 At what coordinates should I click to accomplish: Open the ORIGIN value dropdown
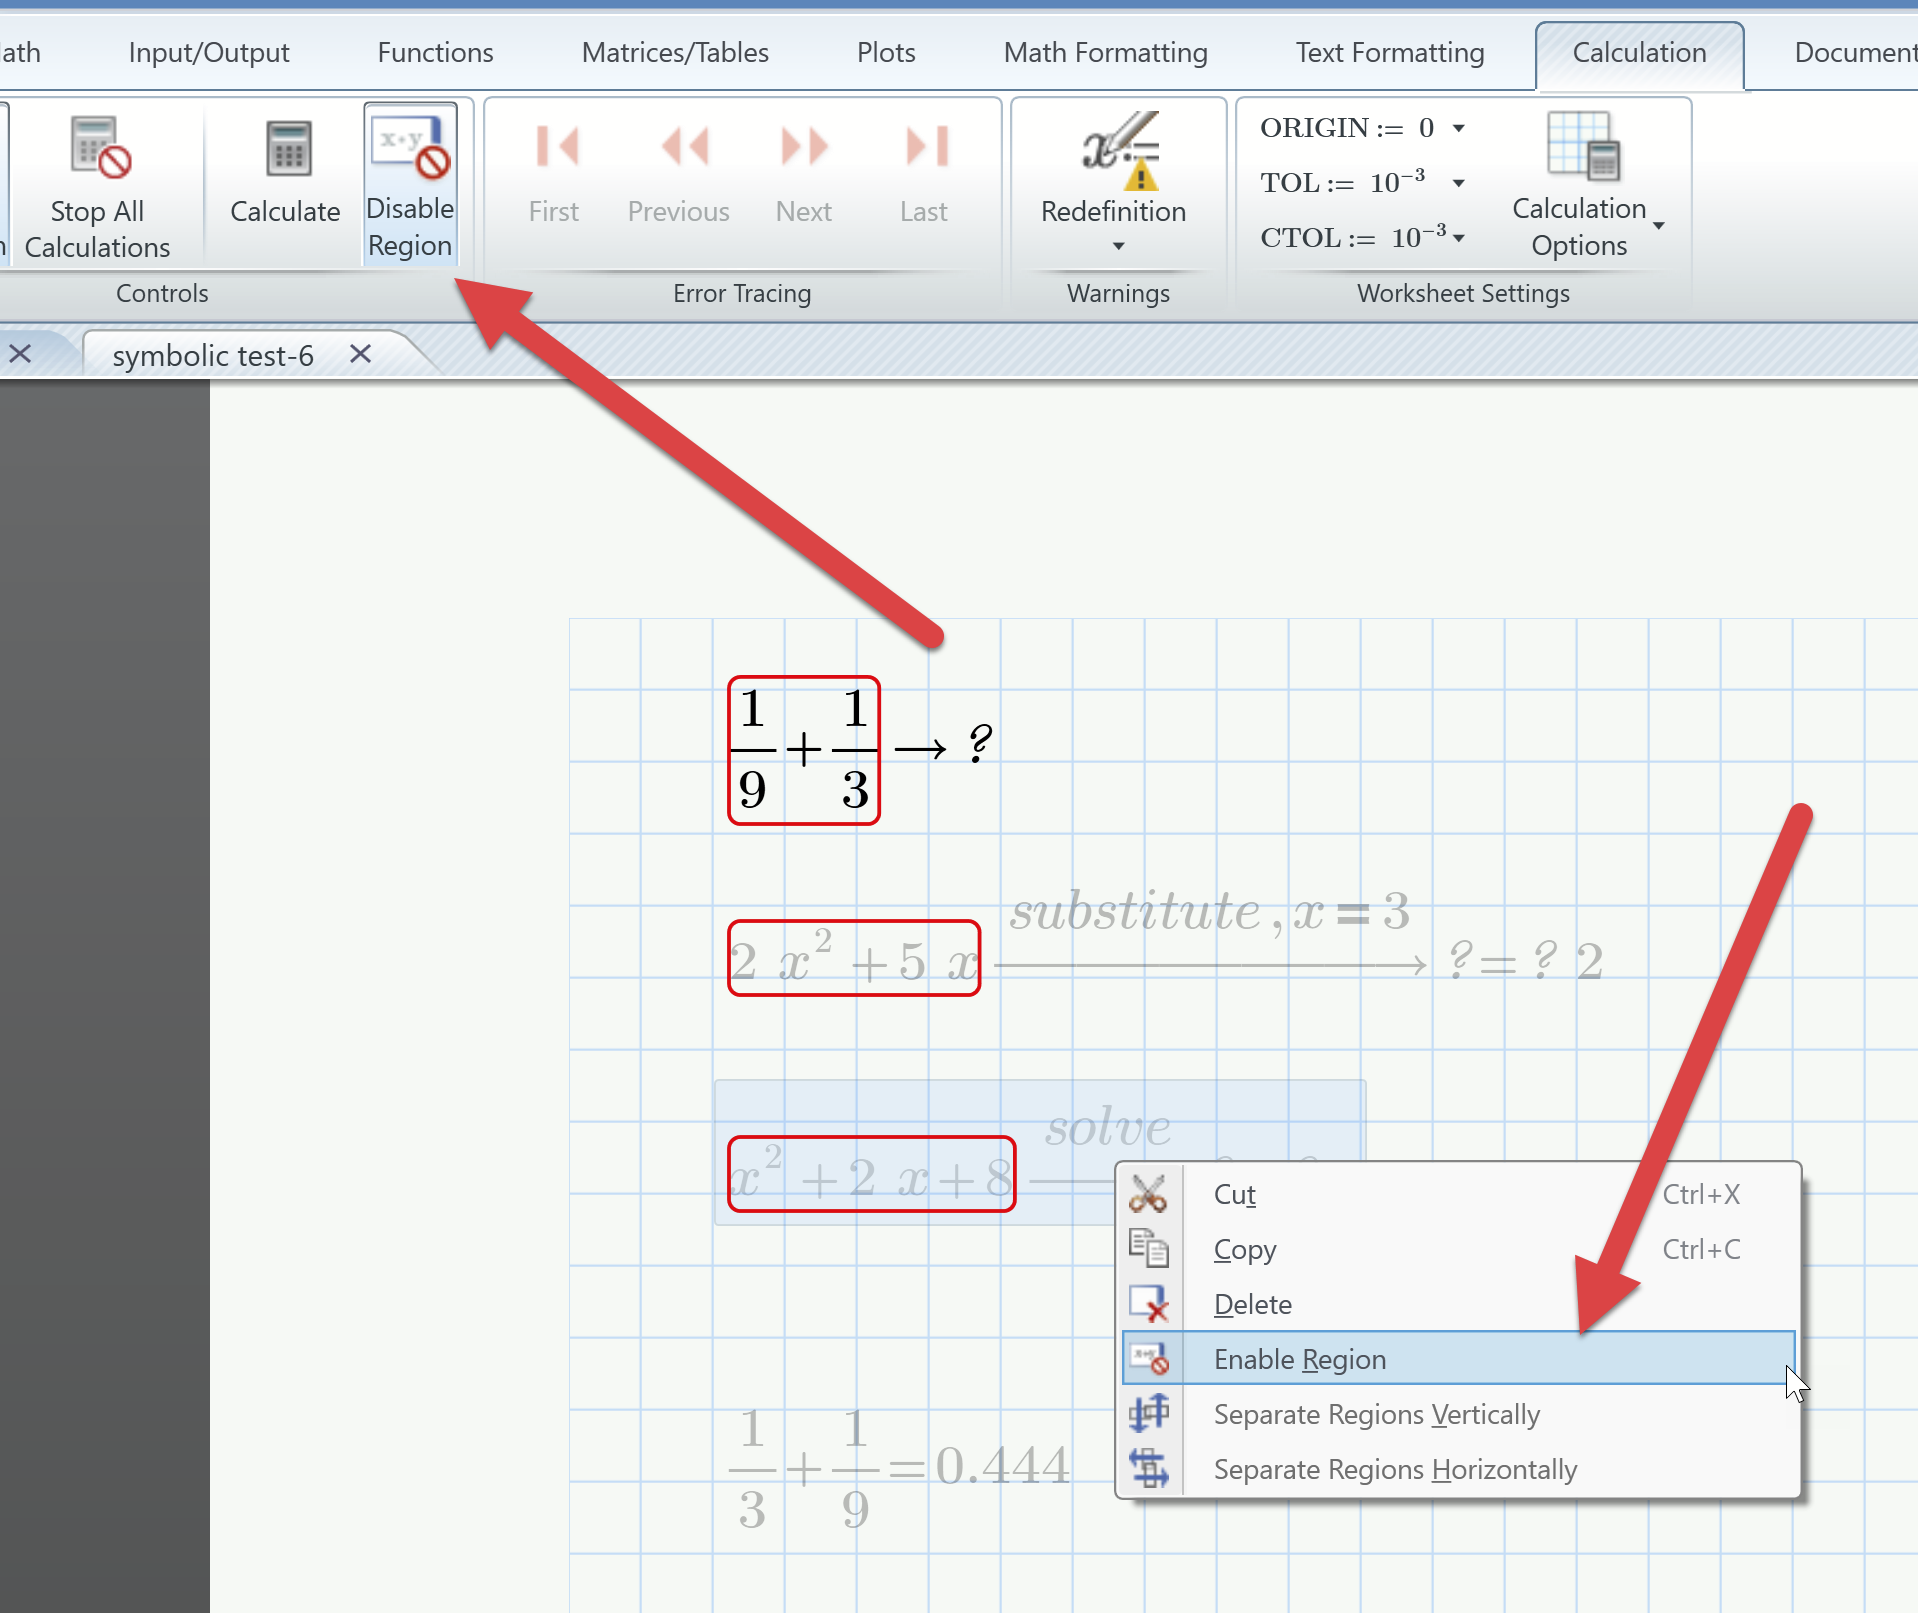[x=1462, y=128]
